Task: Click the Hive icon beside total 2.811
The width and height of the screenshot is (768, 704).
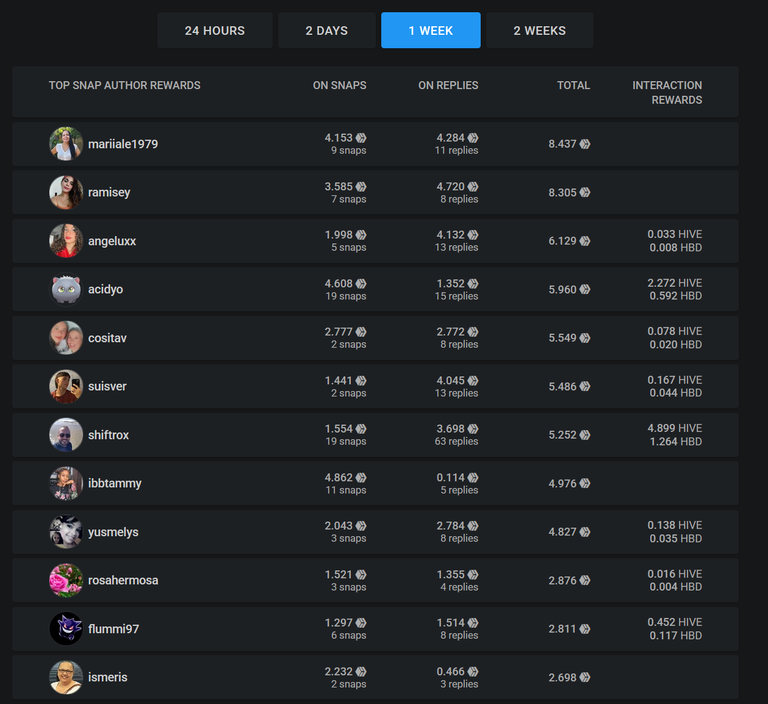Action: pyautogui.click(x=585, y=629)
